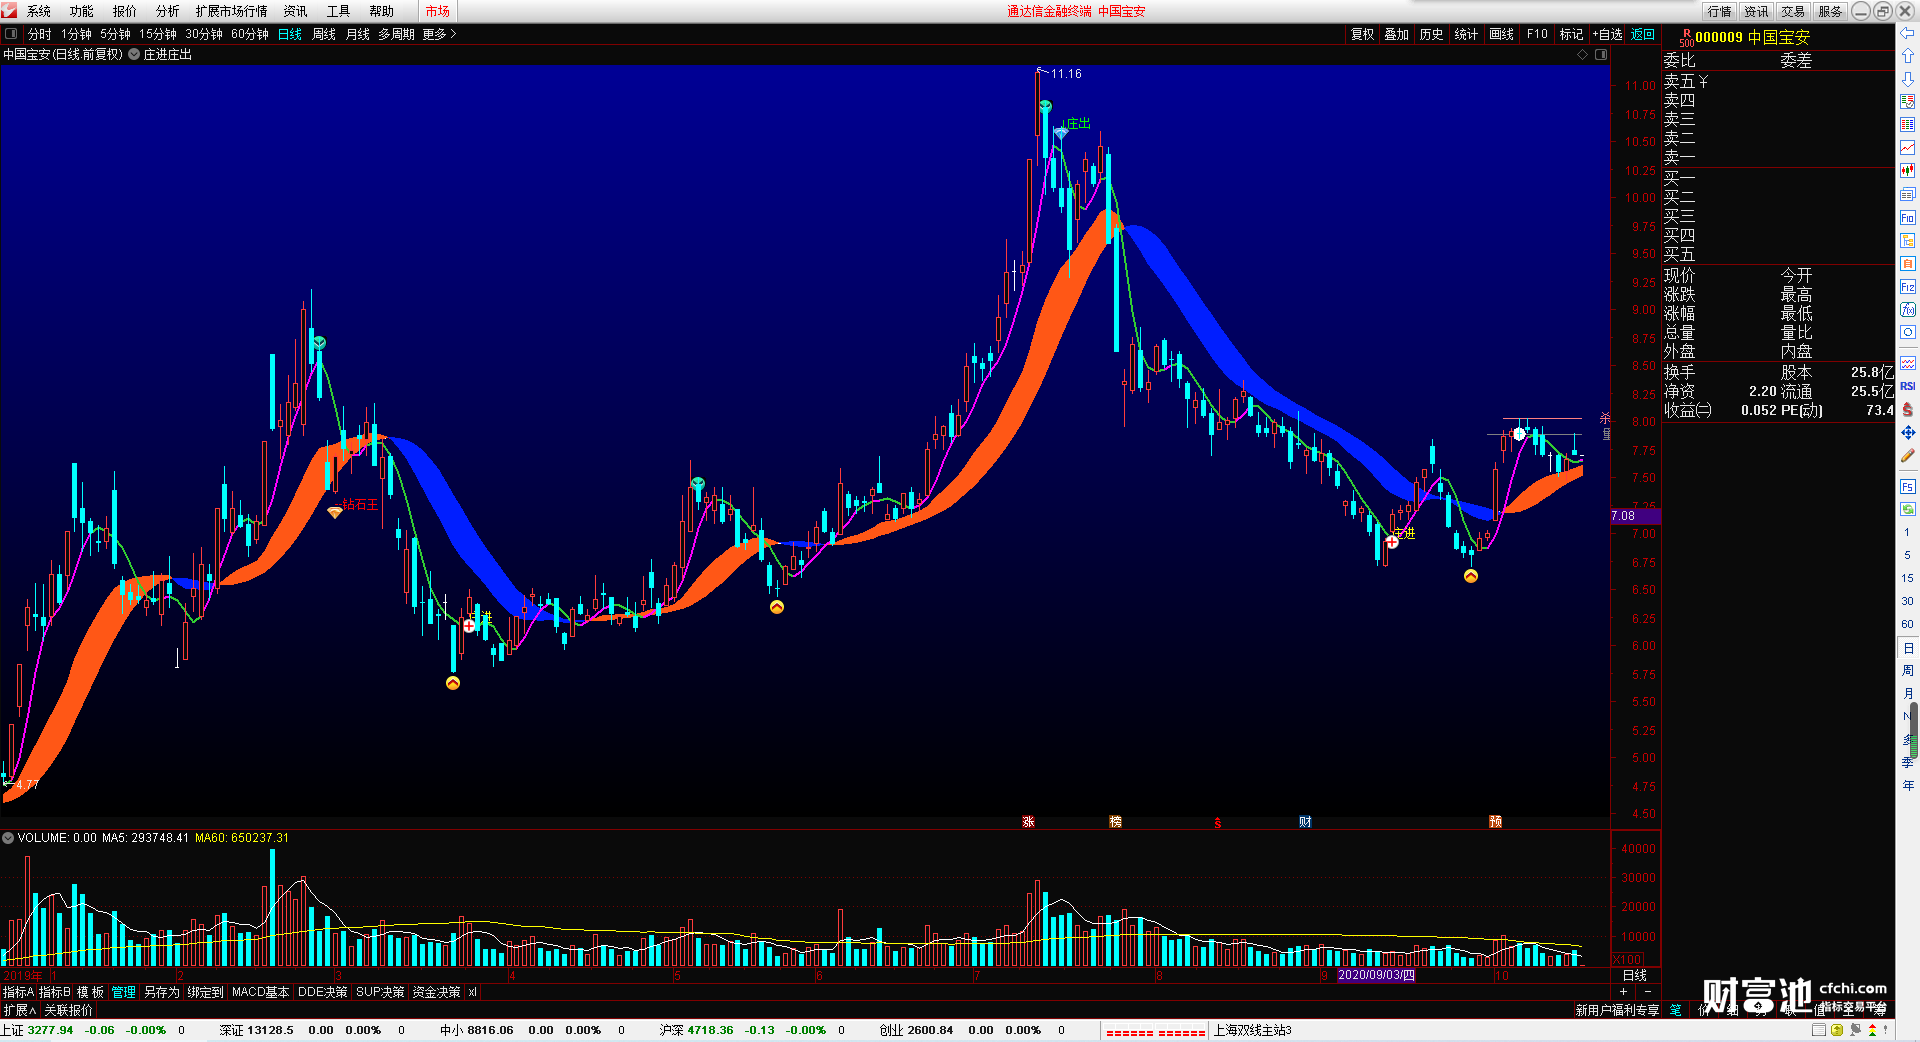Click the diamond restore icon above chart

[x=1582, y=55]
